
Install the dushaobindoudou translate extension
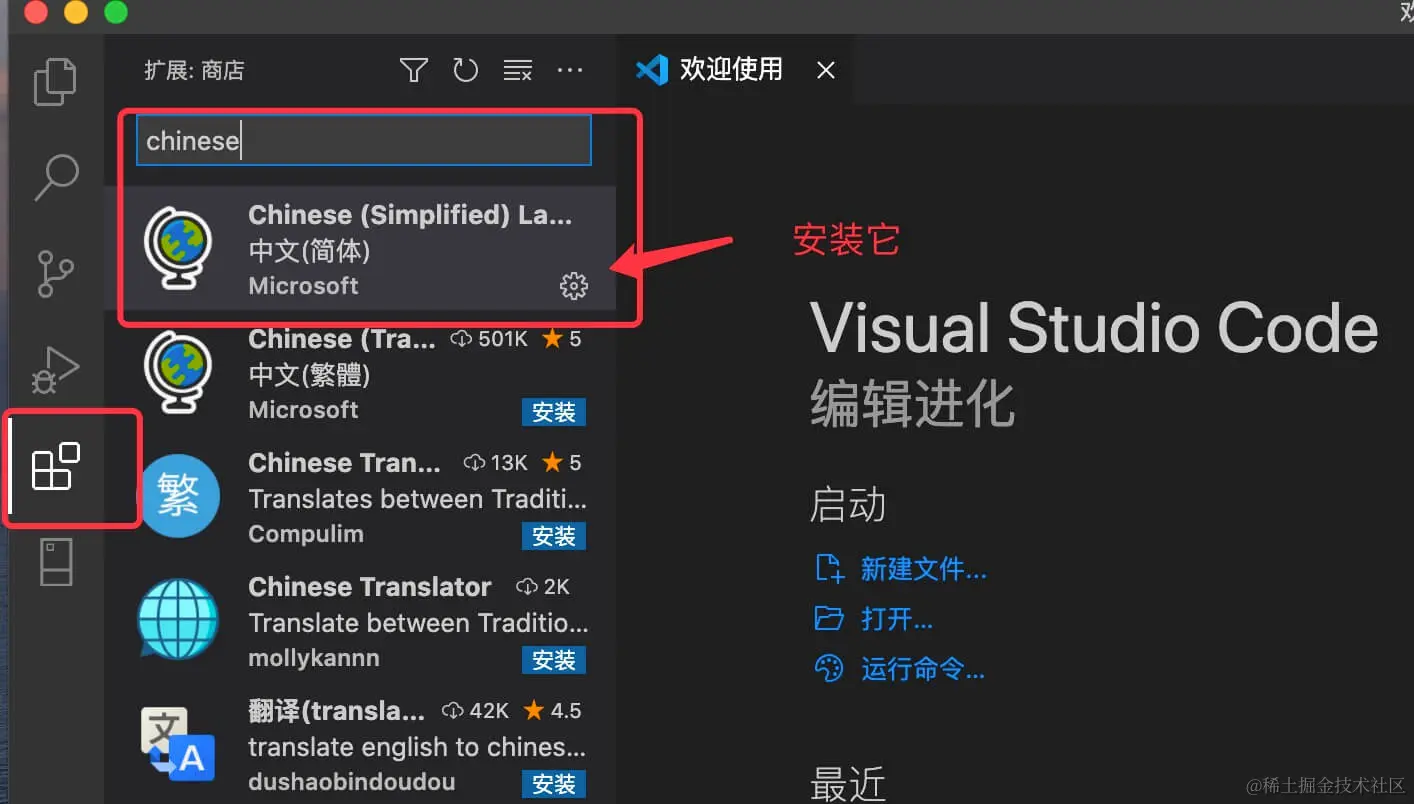[553, 784]
